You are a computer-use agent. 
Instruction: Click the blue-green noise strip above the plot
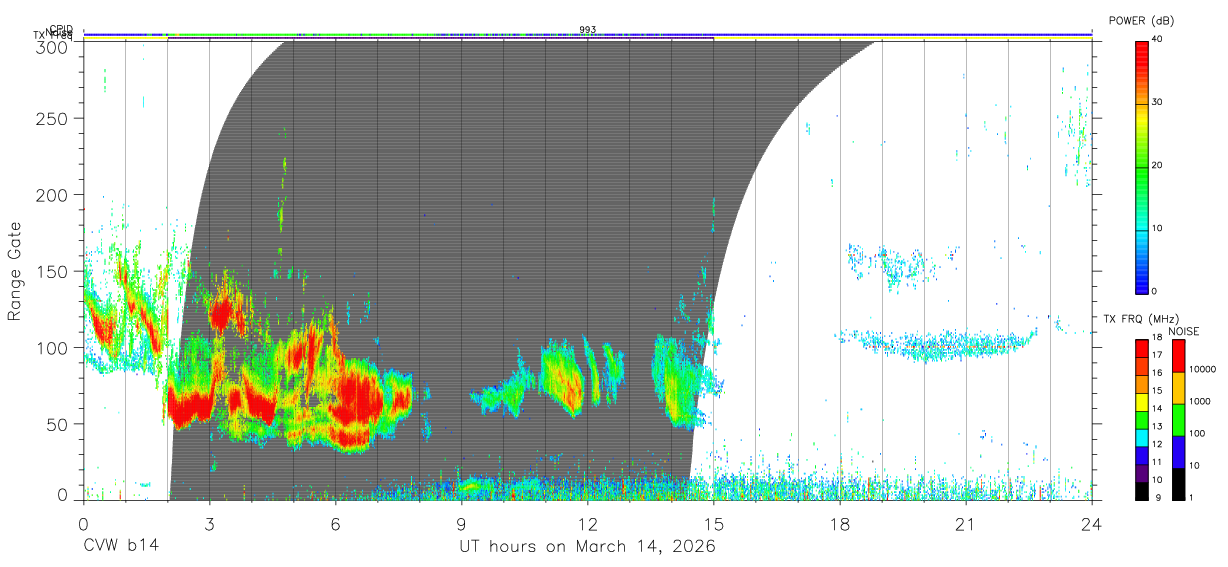pos(588,34)
